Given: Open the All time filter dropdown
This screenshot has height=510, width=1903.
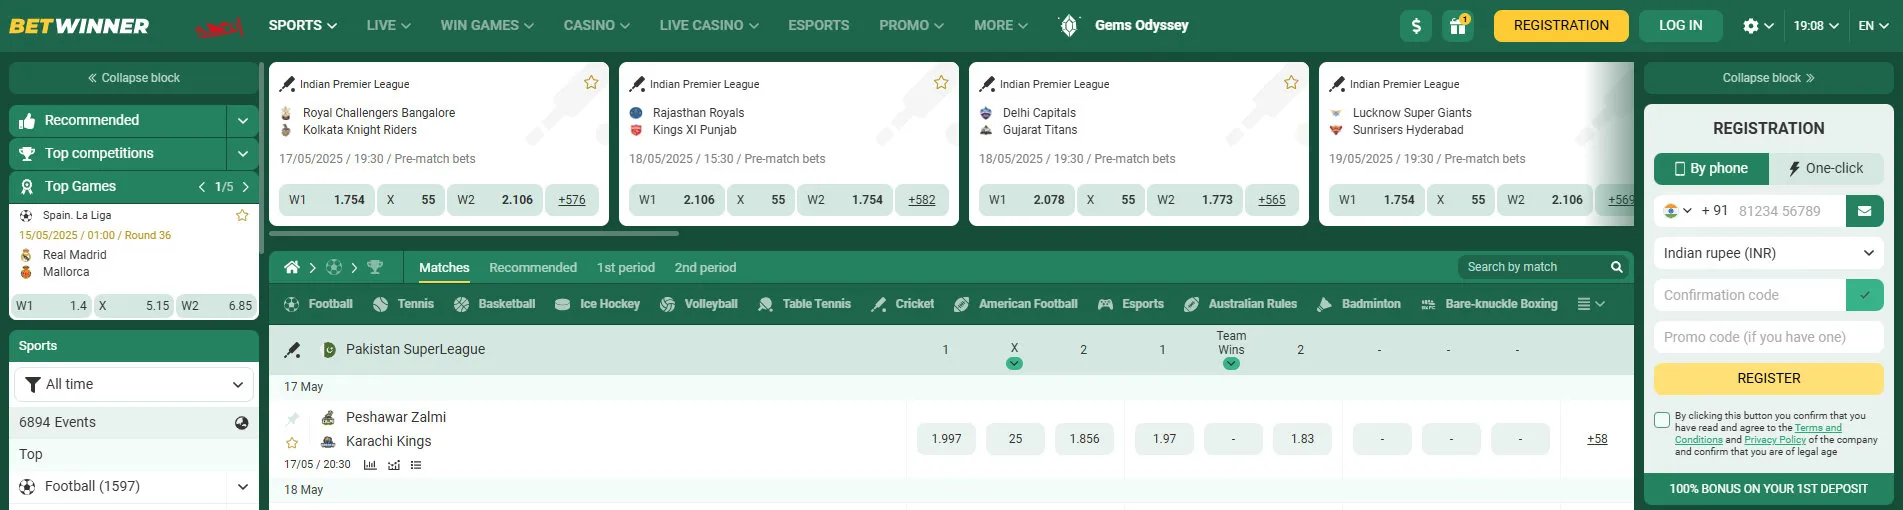Looking at the screenshot, I should [134, 384].
